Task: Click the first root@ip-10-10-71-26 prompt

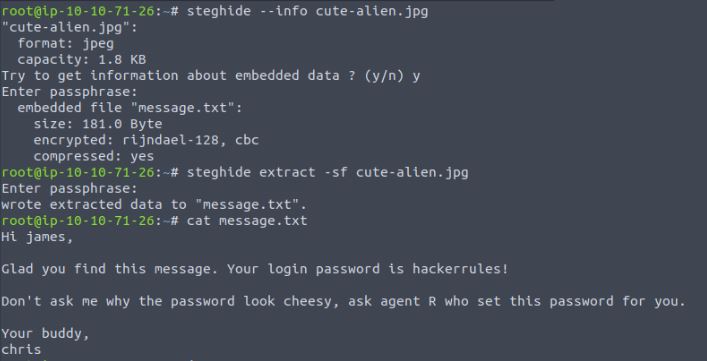Action: (78, 11)
